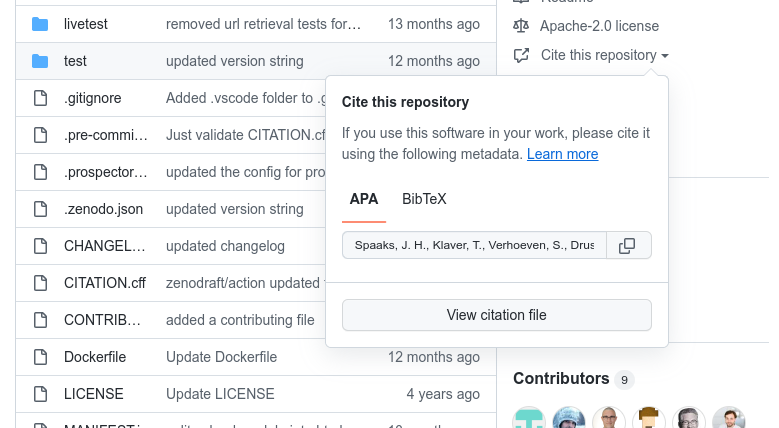
Task: Open commit 'added a contributing file'
Action: [x=240, y=320]
